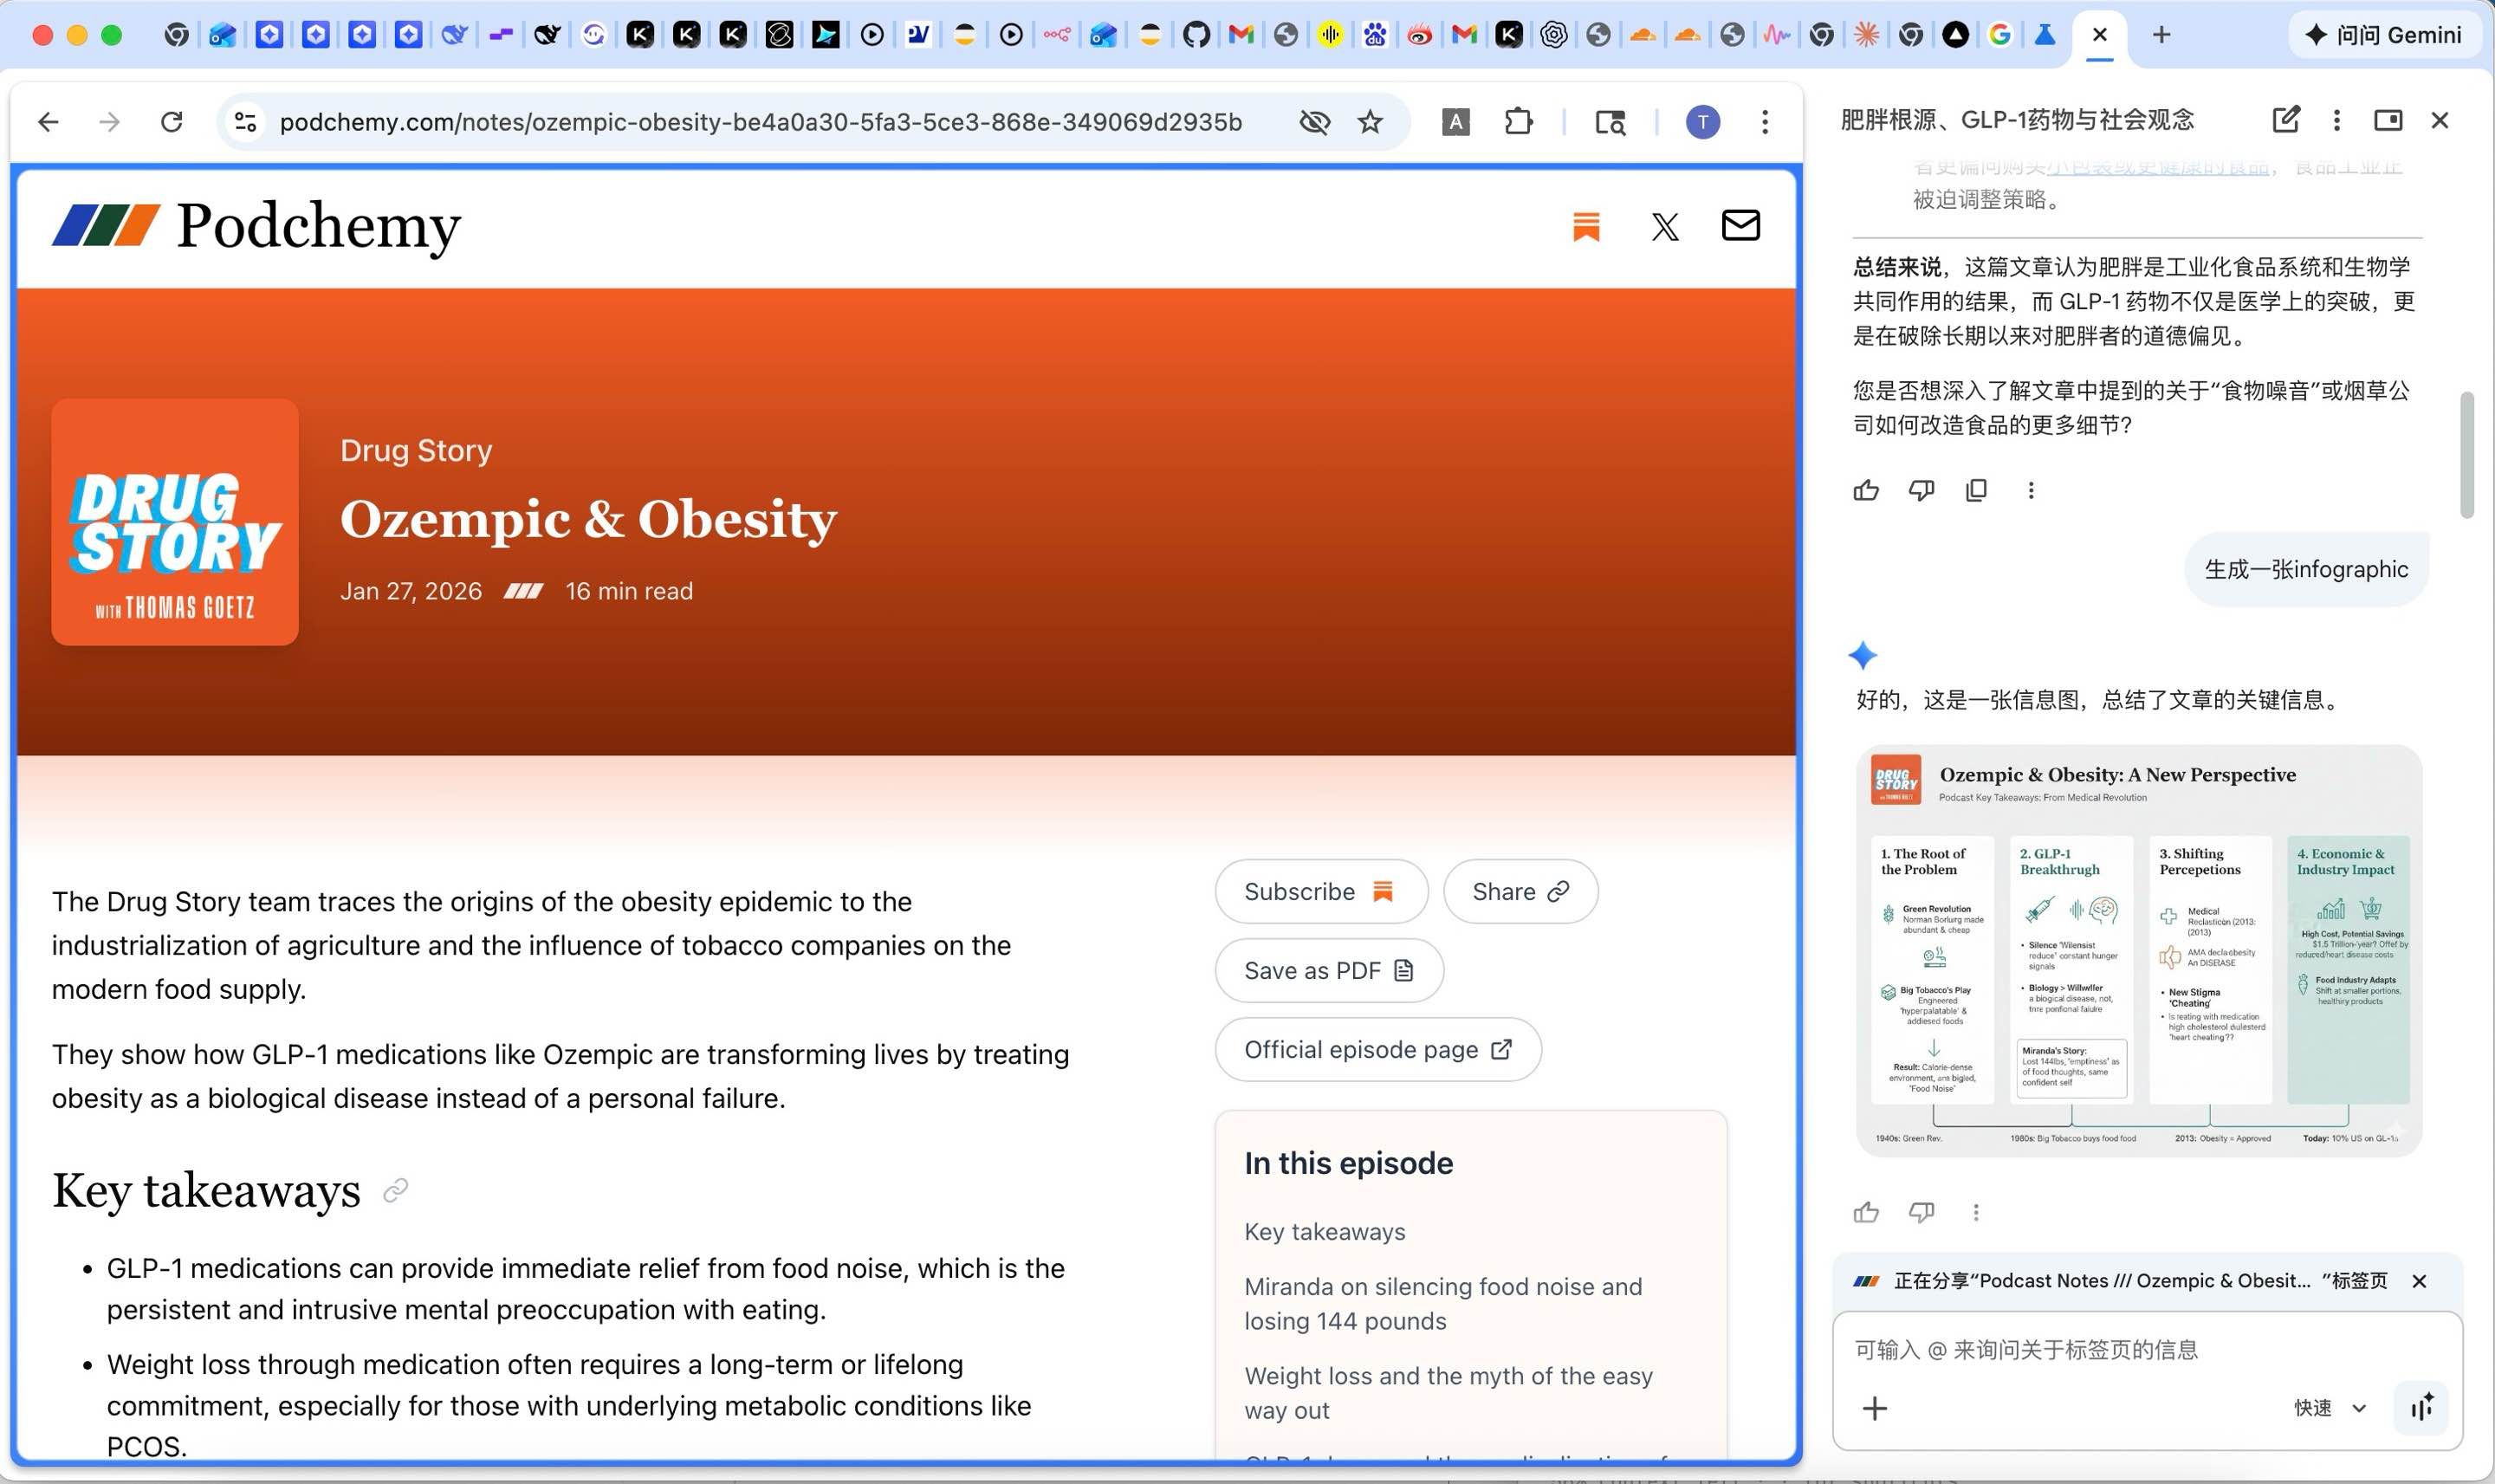Open the 快速 model speed dropdown
This screenshot has height=1484, width=2495.
tap(2330, 1407)
